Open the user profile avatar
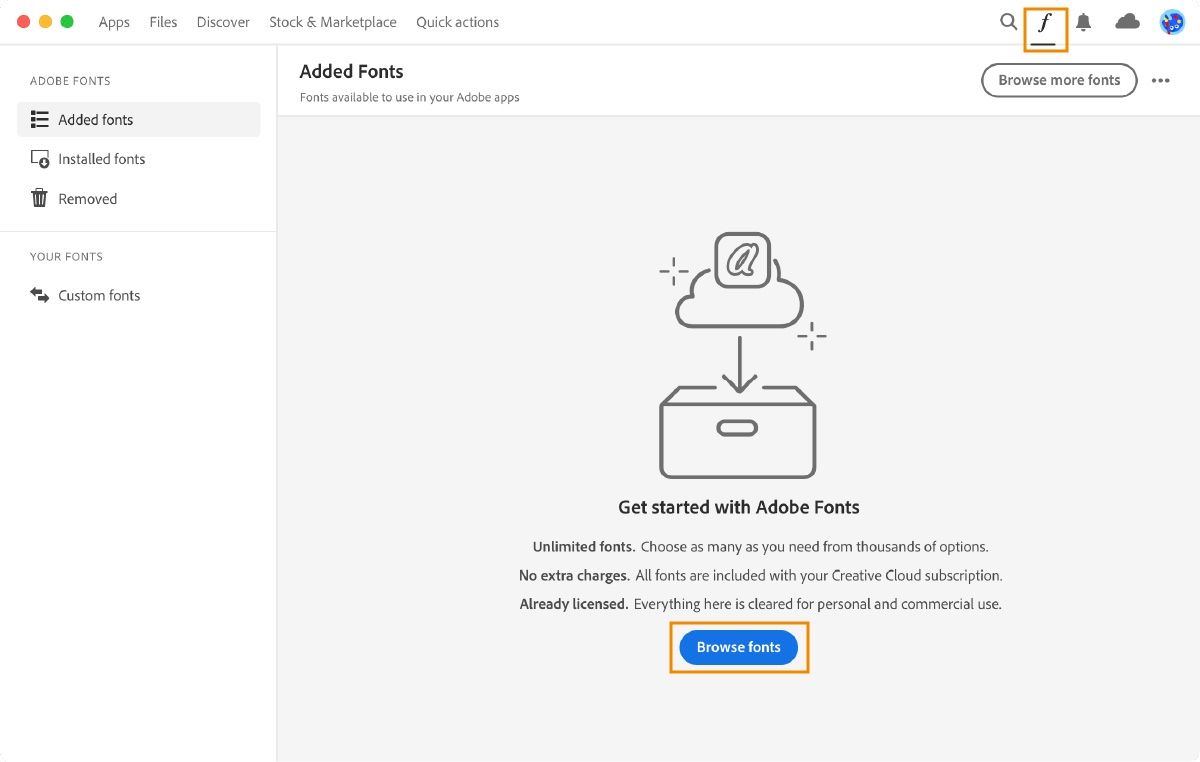Viewport: 1200px width, 762px height. [x=1171, y=22]
